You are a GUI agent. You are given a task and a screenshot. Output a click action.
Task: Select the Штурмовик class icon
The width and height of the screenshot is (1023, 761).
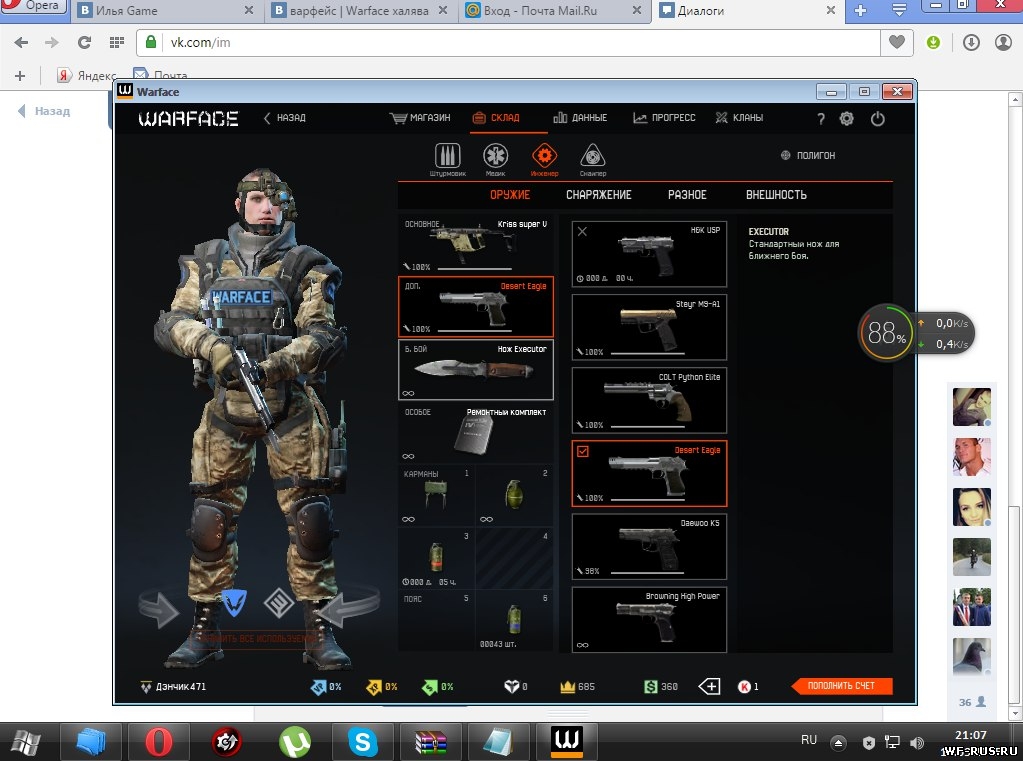448,156
